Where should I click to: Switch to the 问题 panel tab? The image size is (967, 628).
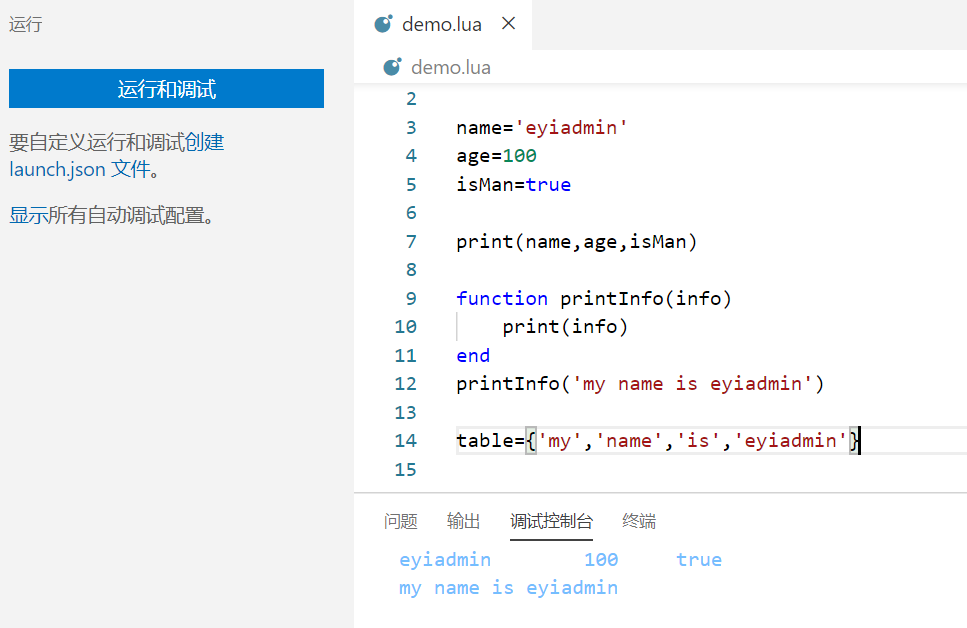401,521
